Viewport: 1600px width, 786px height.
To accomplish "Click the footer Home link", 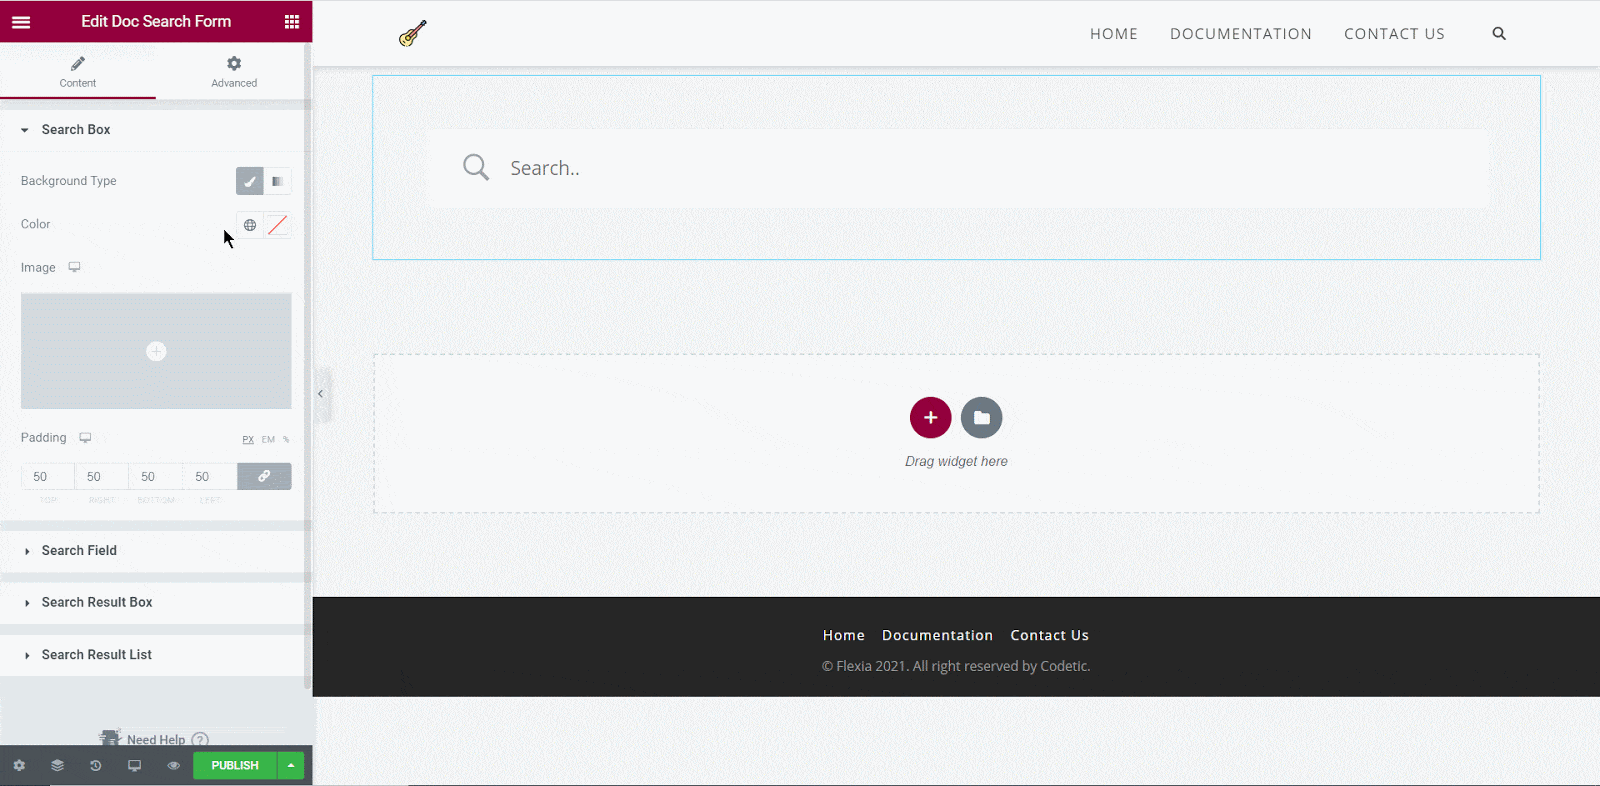I will (844, 635).
